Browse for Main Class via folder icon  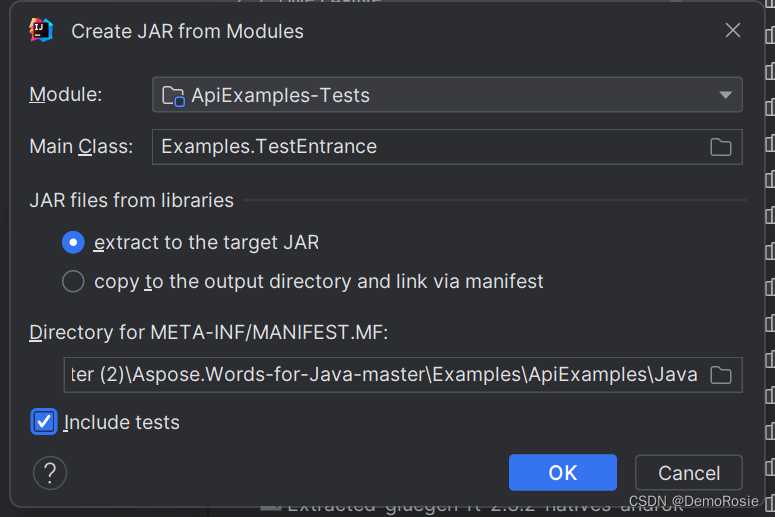coord(721,147)
